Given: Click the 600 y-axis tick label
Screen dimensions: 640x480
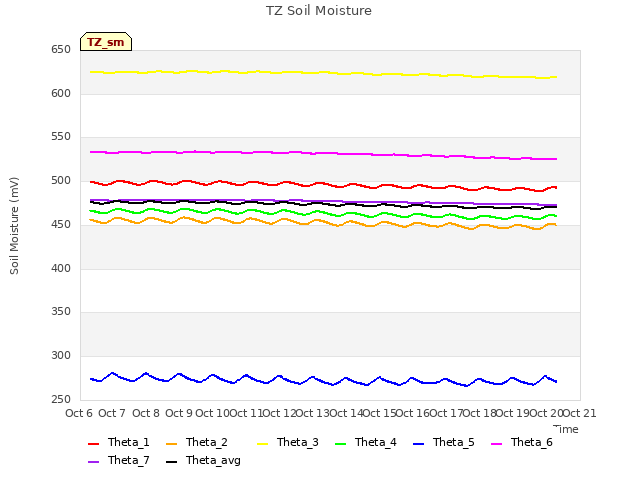Looking at the screenshot, I should tap(61, 93).
